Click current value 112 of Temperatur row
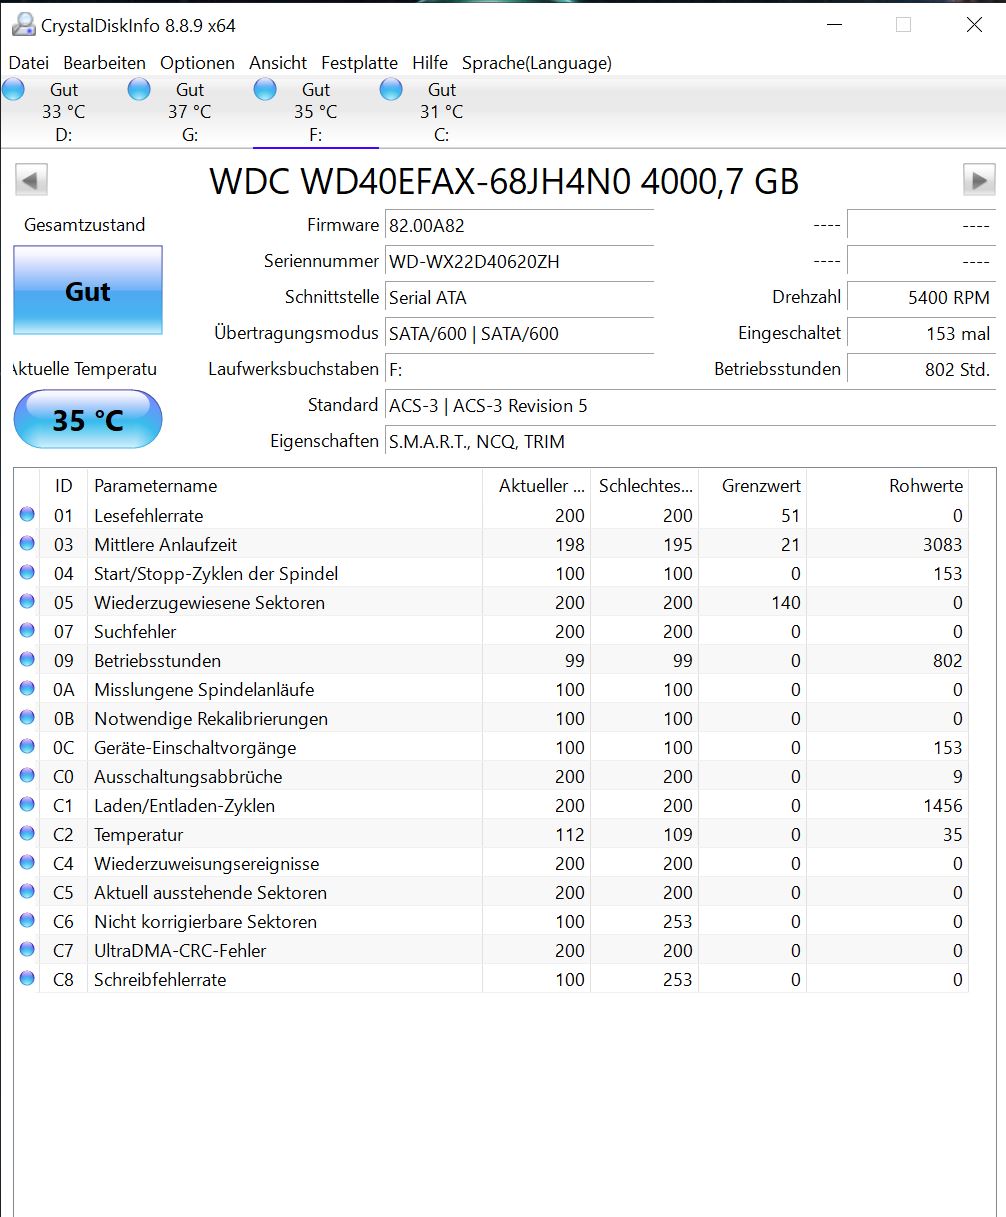1006x1217 pixels. pyautogui.click(x=570, y=835)
